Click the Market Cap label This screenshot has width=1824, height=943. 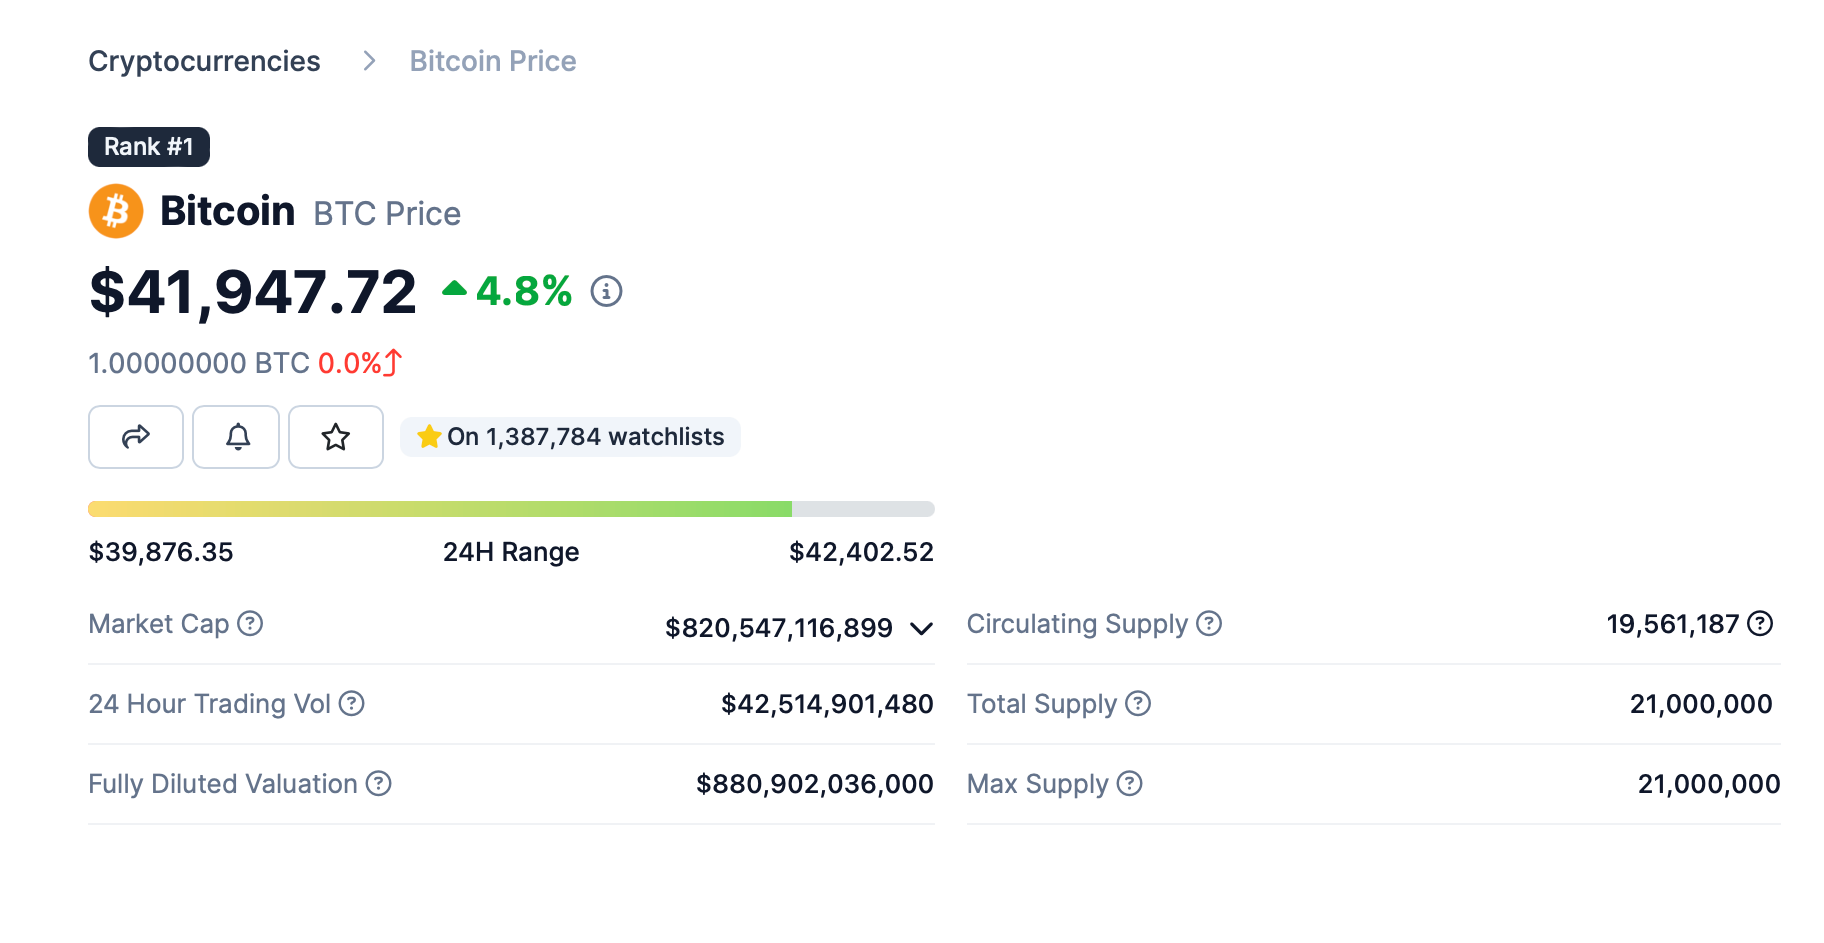click(x=159, y=624)
